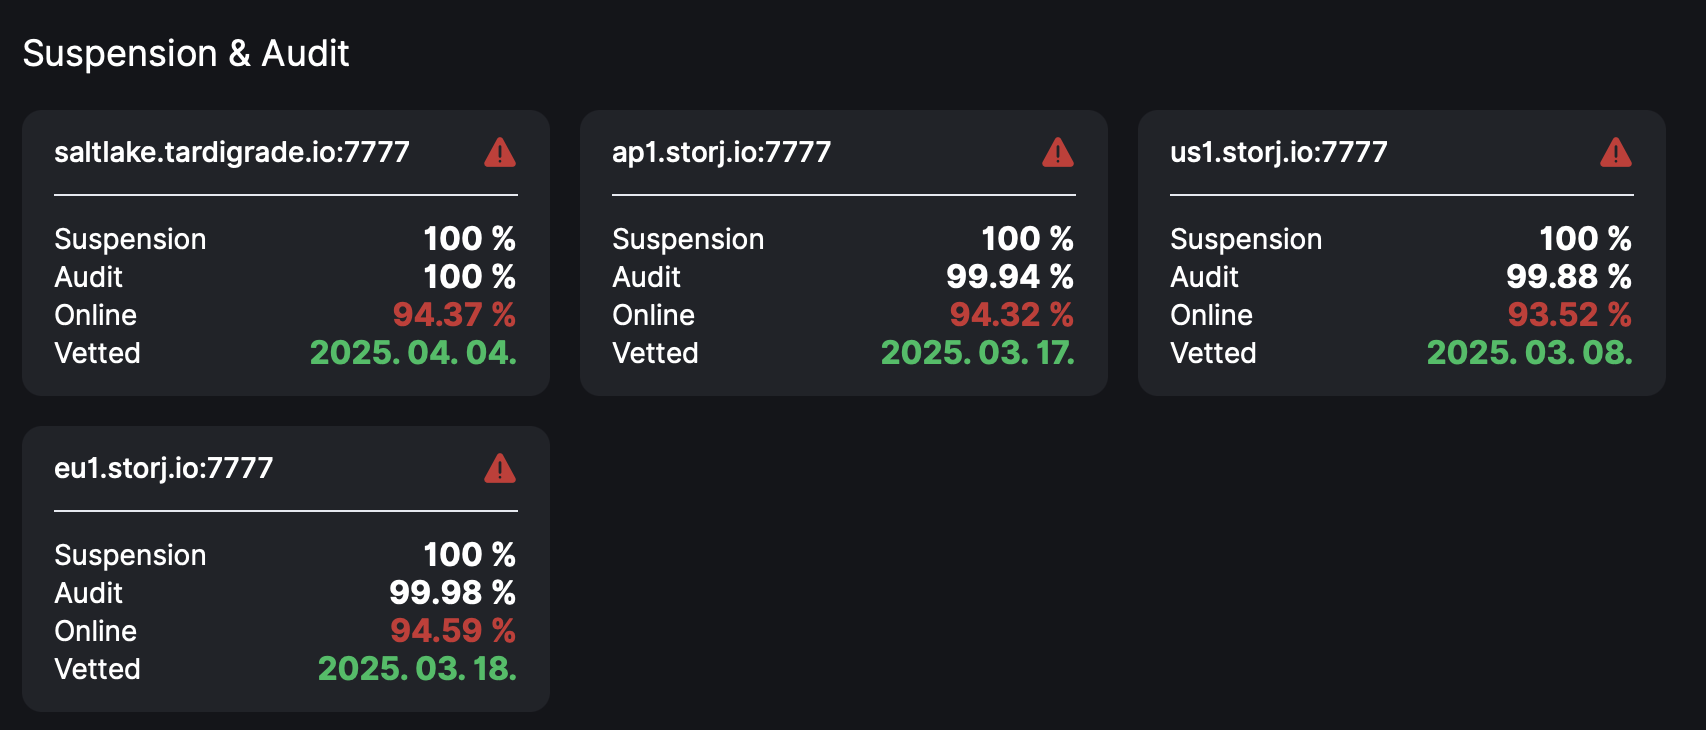Click vetted date 2025. 03. 08.
This screenshot has width=1706, height=730.
[1530, 353]
